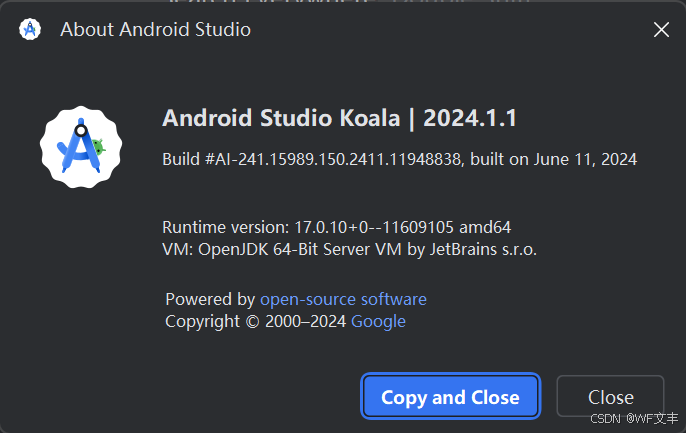This screenshot has height=433, width=686.
Task: Click the 'About Android Studio' window title
Action: coord(155,30)
